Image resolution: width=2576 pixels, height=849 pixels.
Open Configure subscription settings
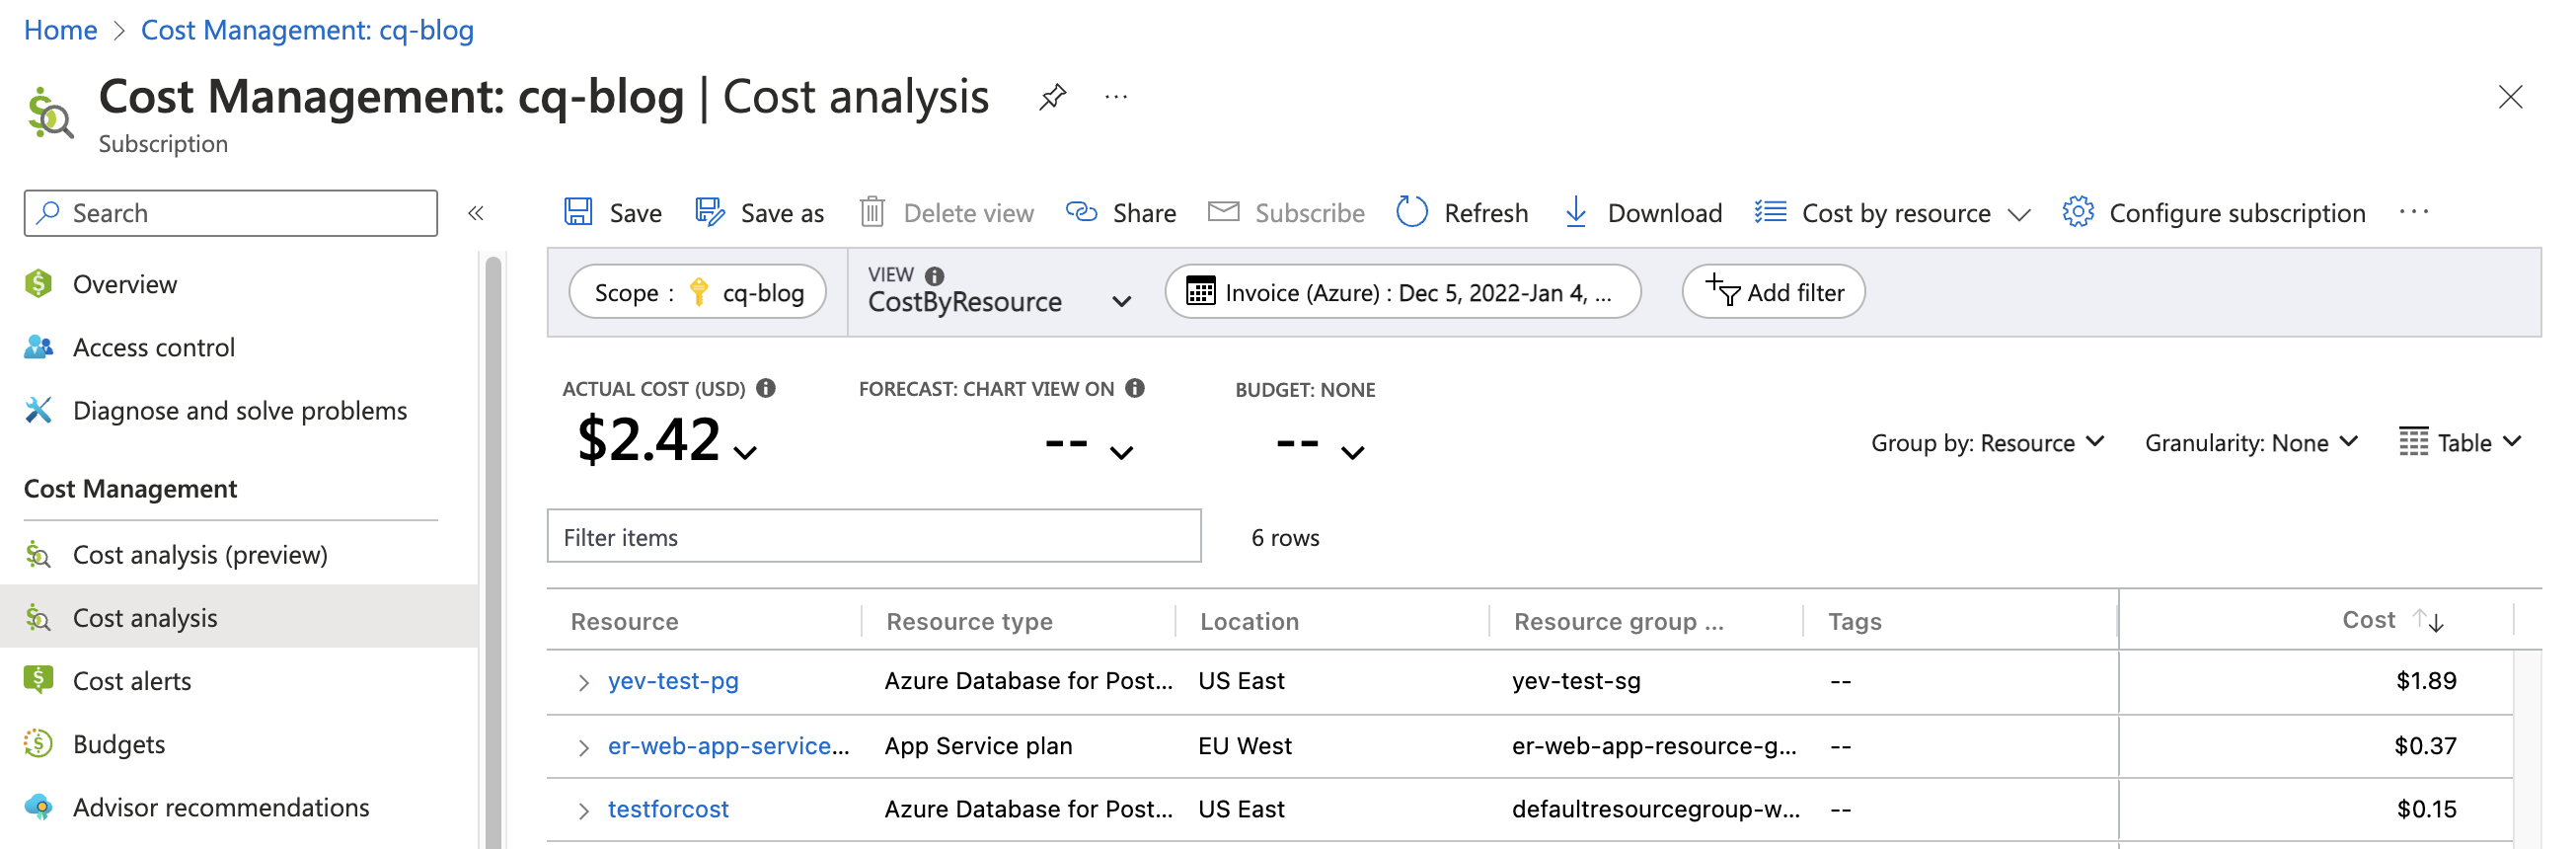pos(2213,213)
